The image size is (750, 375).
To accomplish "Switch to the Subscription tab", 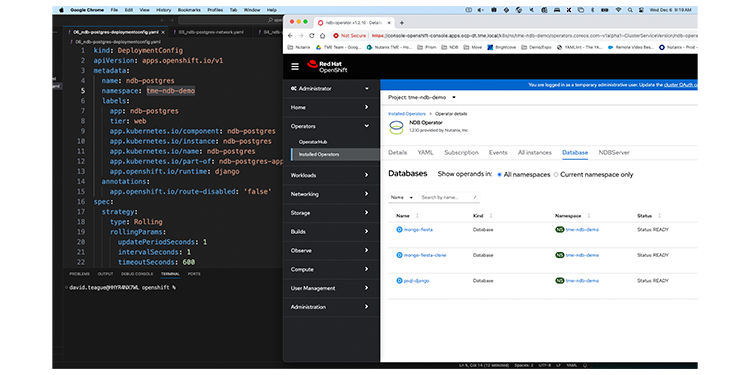I will 461,153.
